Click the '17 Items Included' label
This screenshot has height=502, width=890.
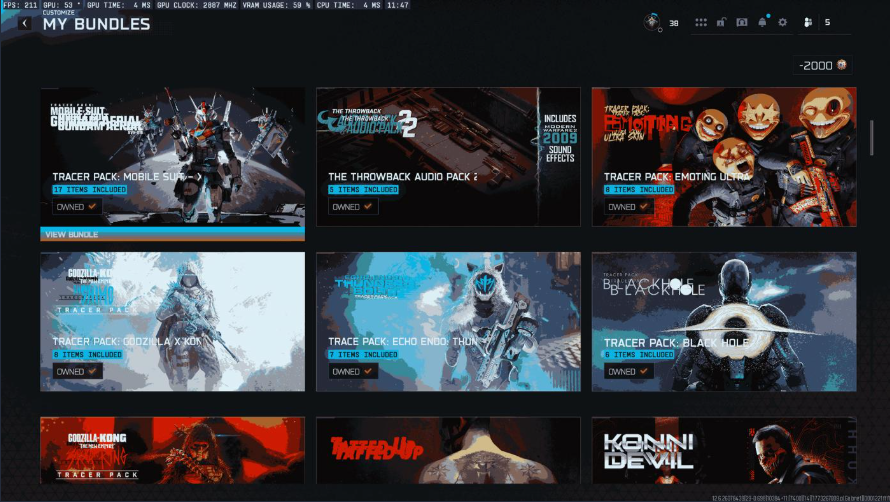click(x=90, y=190)
